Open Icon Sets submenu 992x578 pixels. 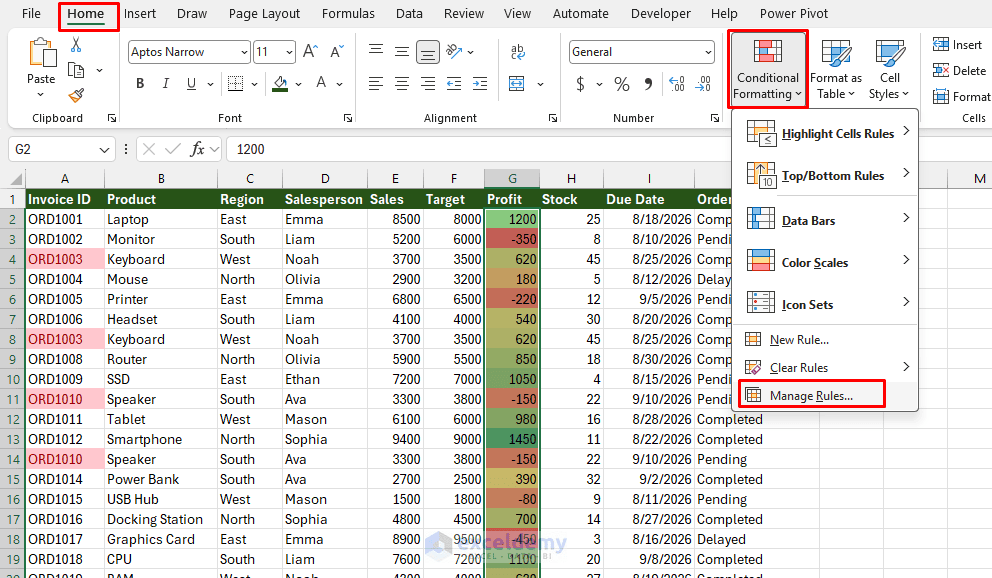tap(825, 304)
